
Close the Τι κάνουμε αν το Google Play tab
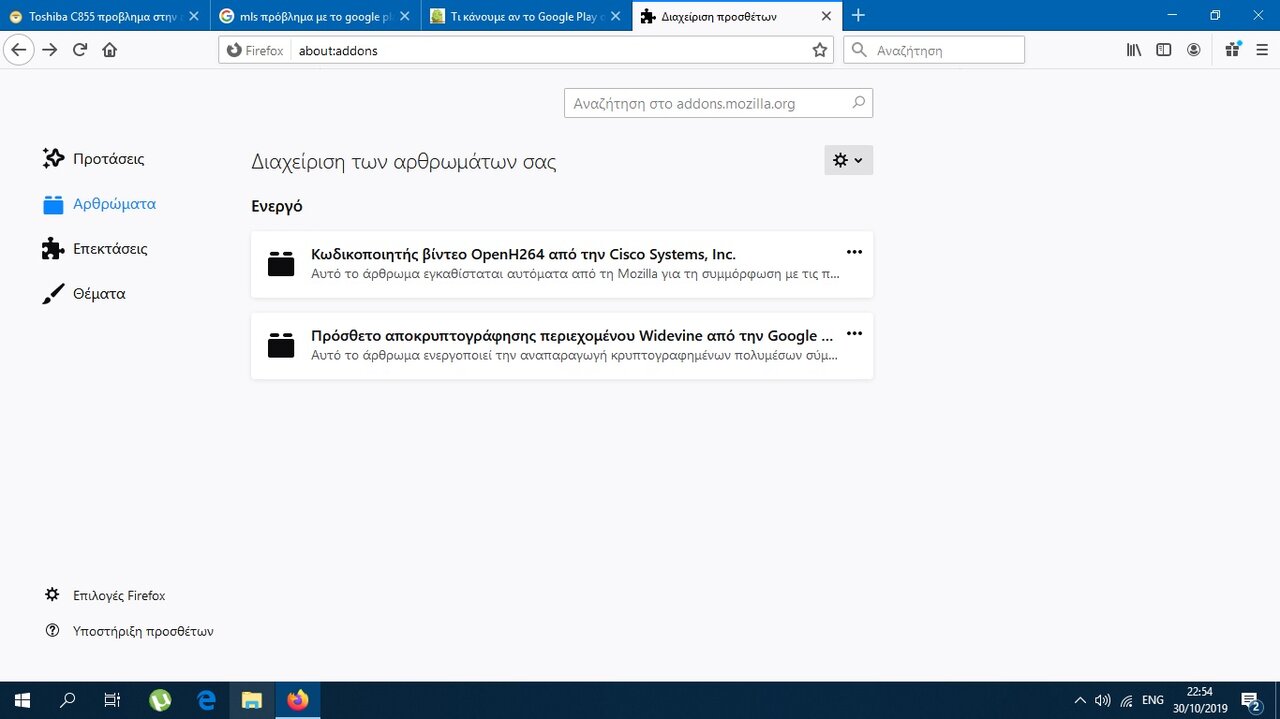pyautogui.click(x=615, y=16)
